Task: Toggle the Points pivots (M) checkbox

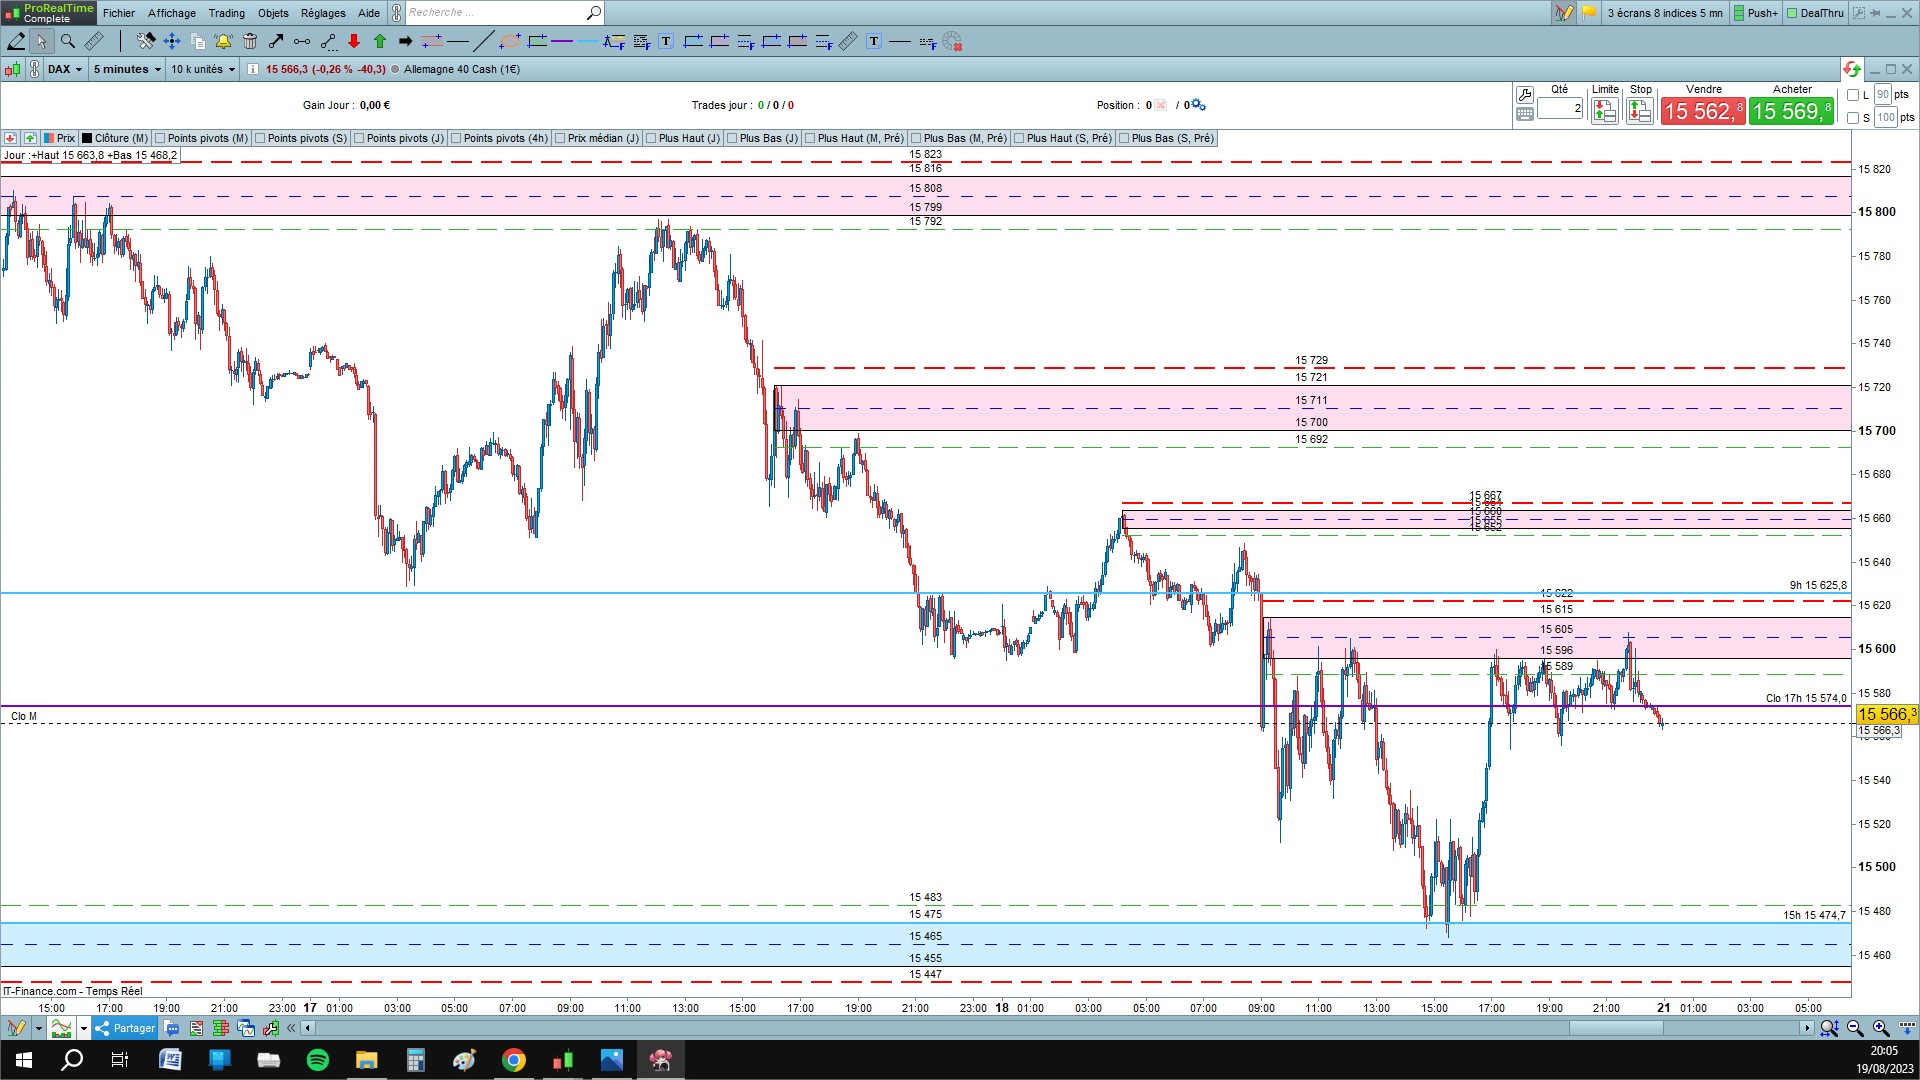Action: (x=160, y=138)
